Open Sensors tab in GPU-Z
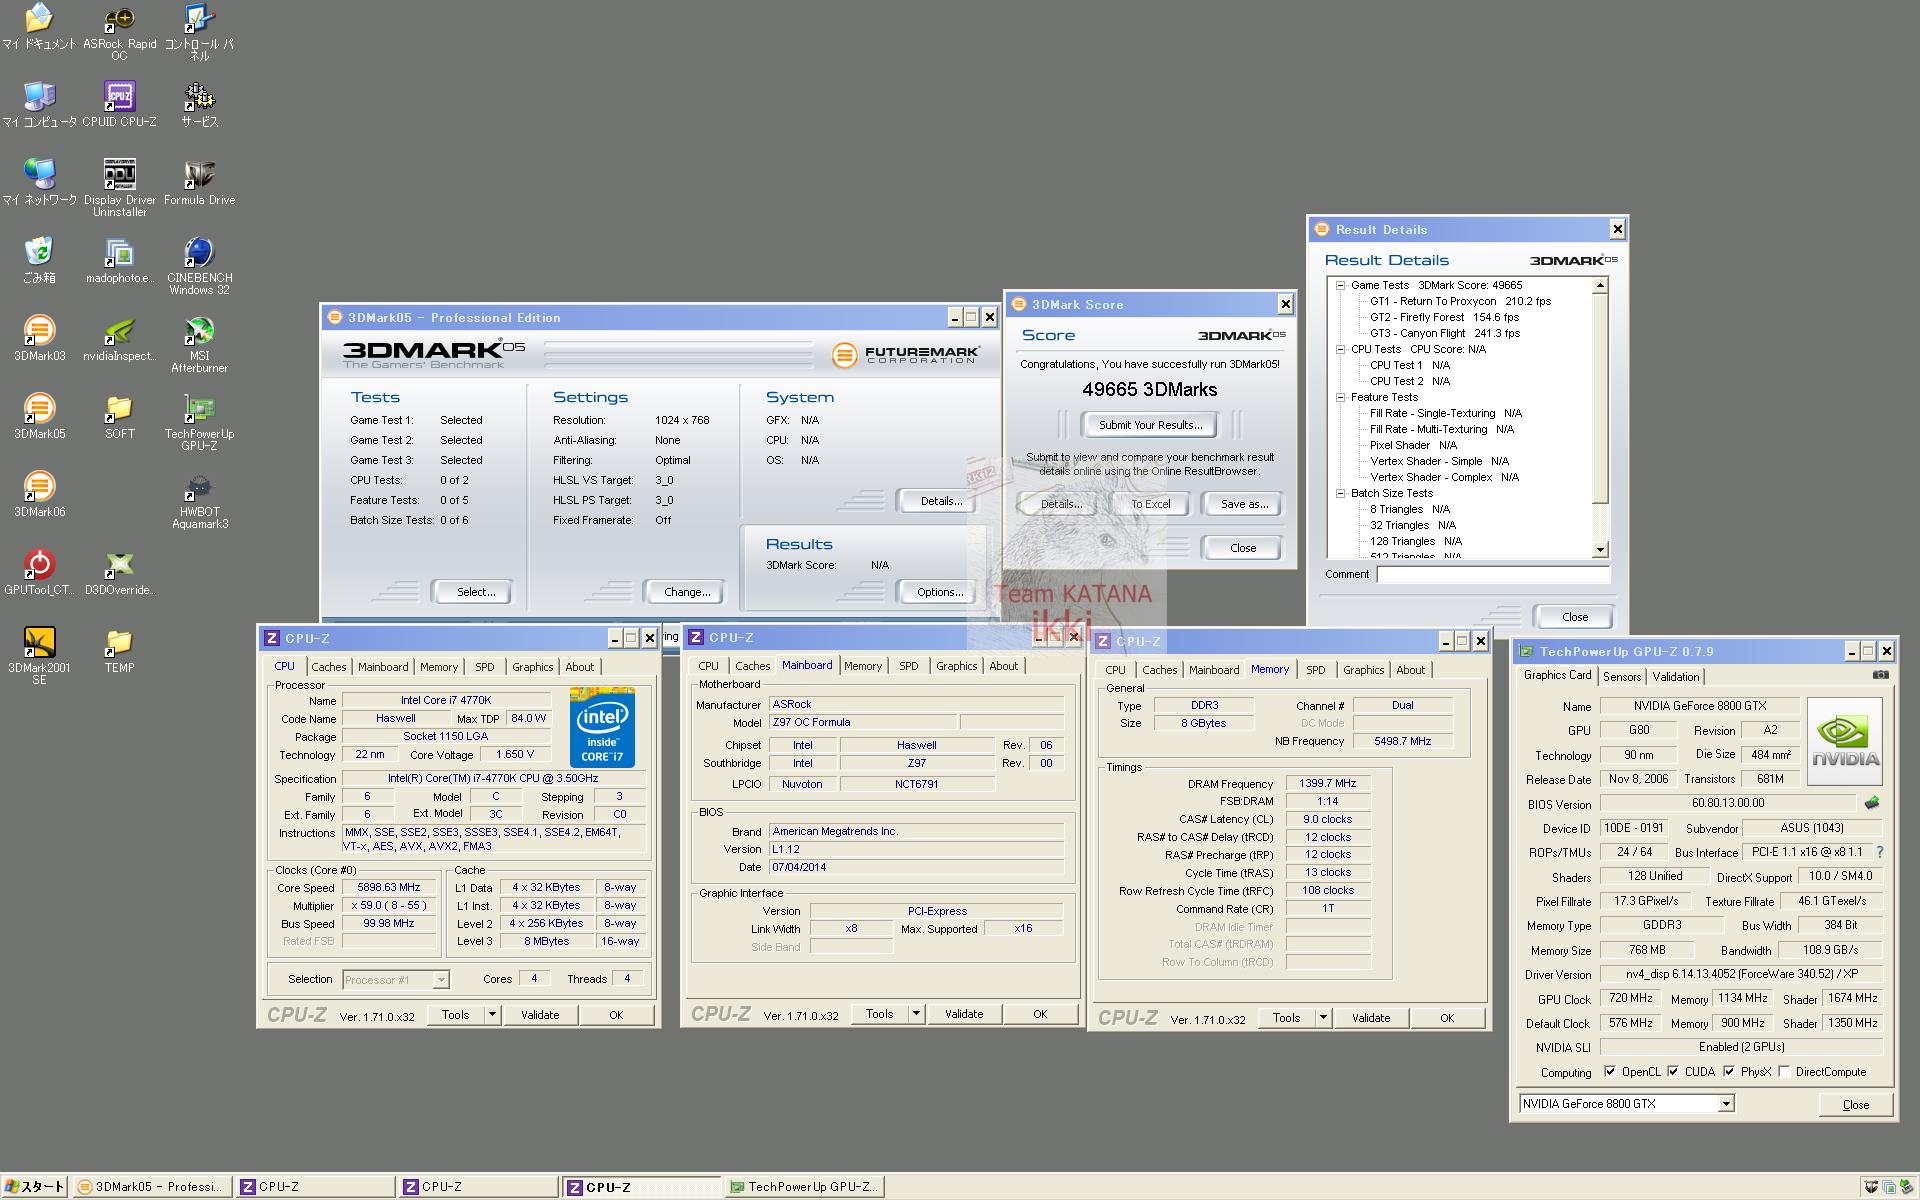 click(1621, 677)
